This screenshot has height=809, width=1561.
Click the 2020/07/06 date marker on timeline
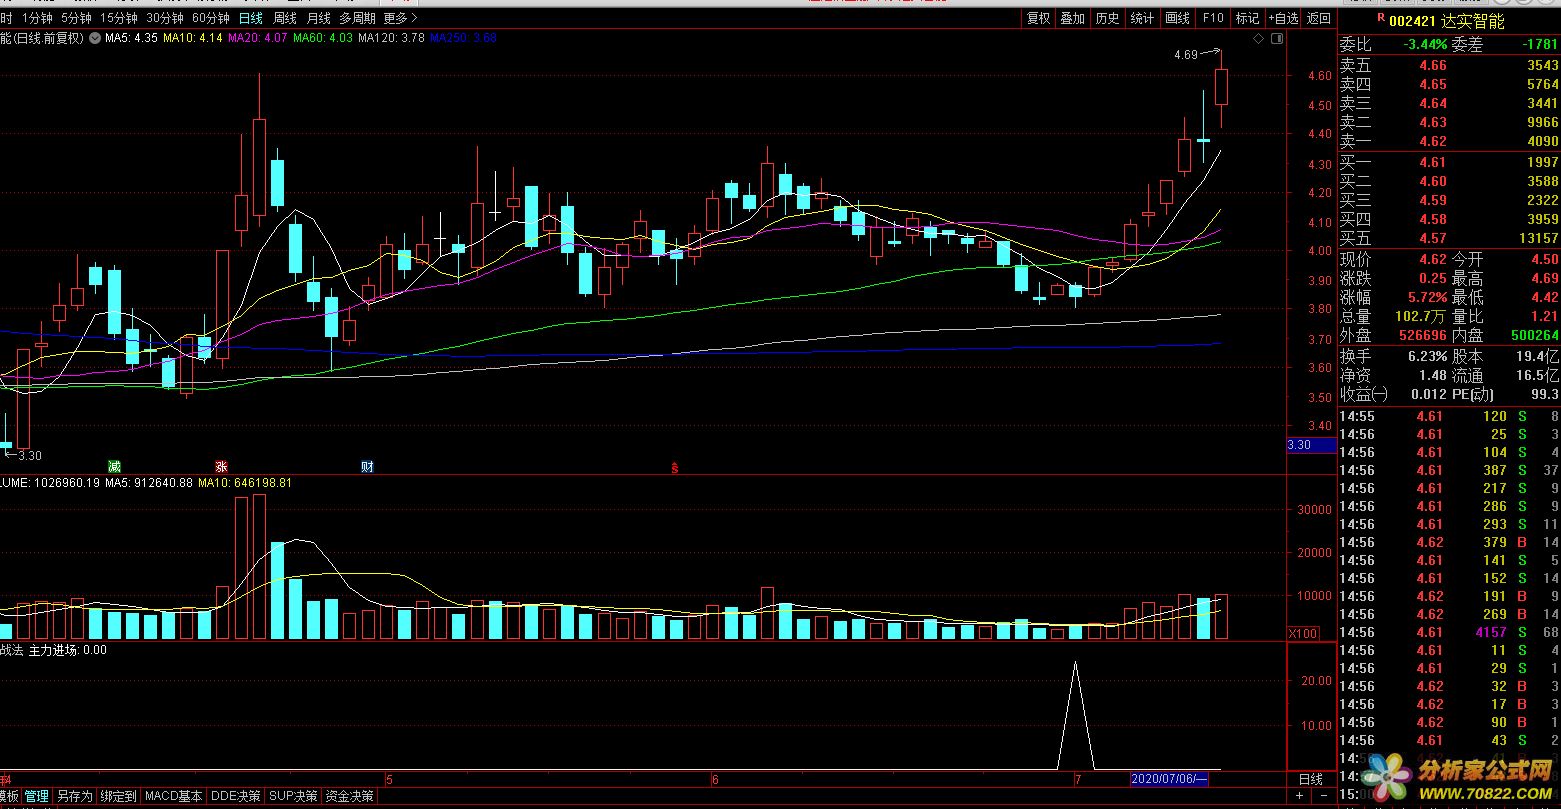tap(1170, 779)
